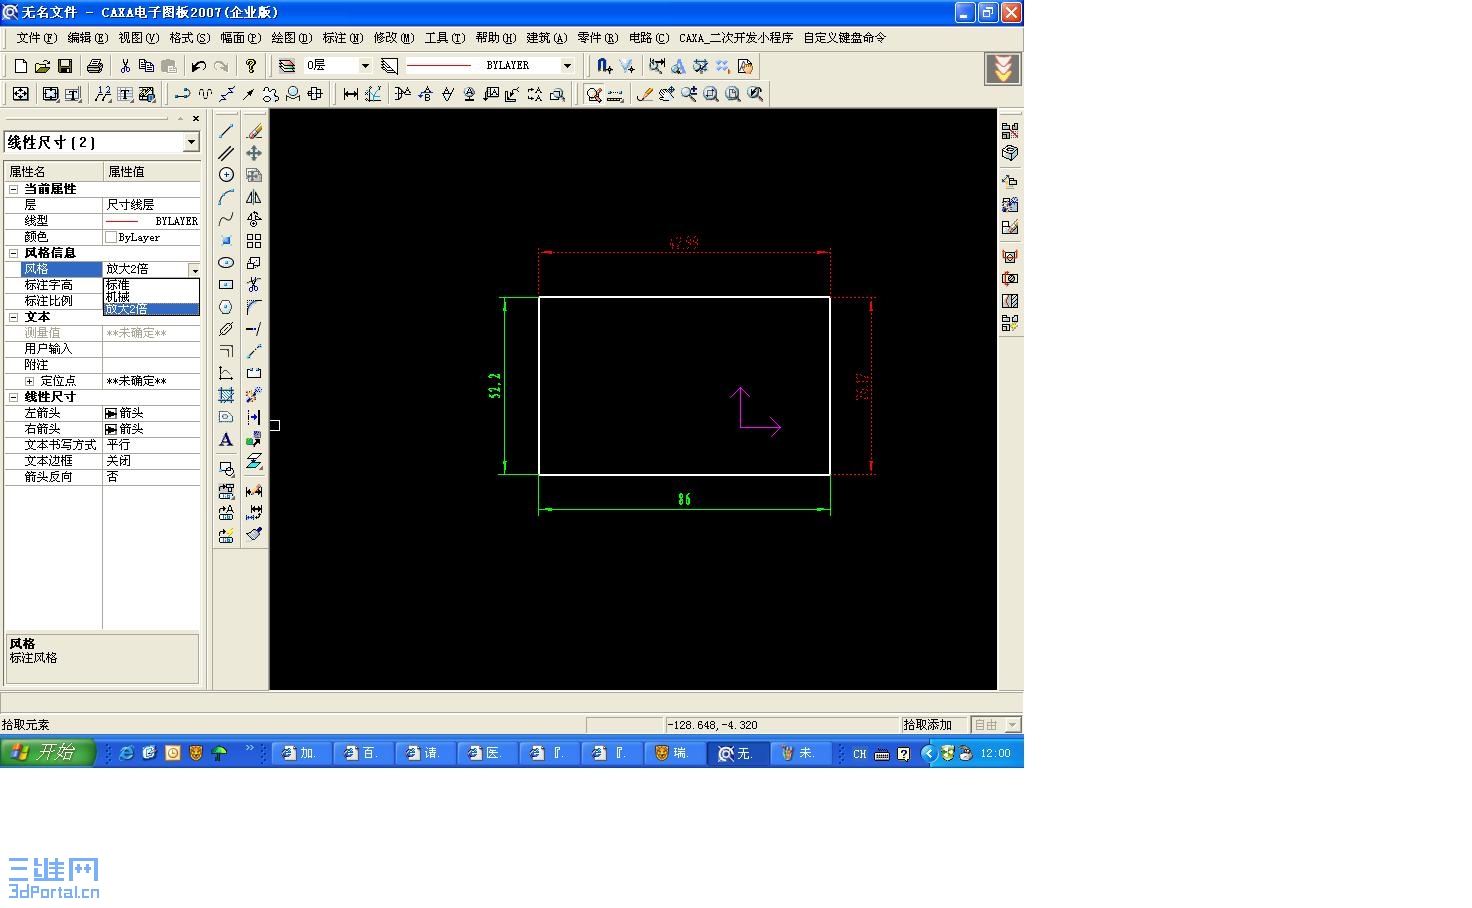Open the BYLAYER line type dropdown
The height and width of the screenshot is (908, 1472).
(x=567, y=66)
